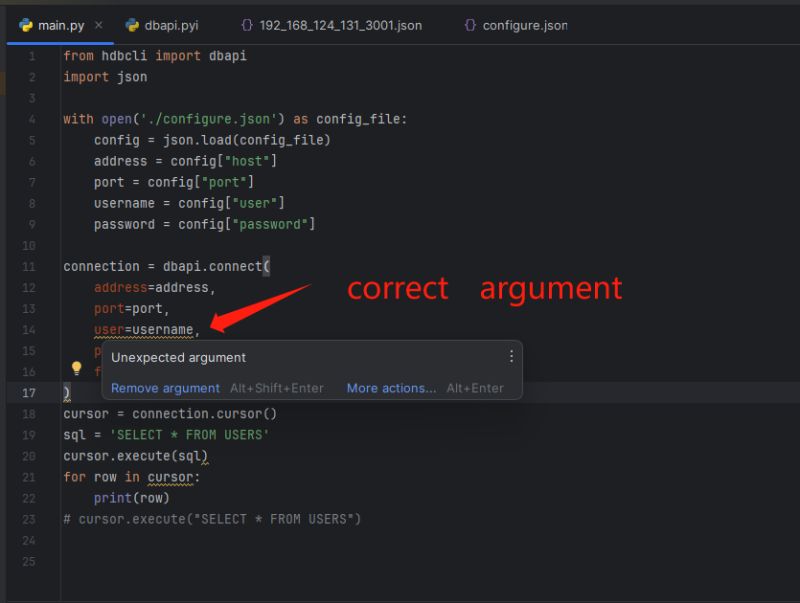
Task: Open the ellipsis menu in the inspection popup
Action: coord(511,356)
